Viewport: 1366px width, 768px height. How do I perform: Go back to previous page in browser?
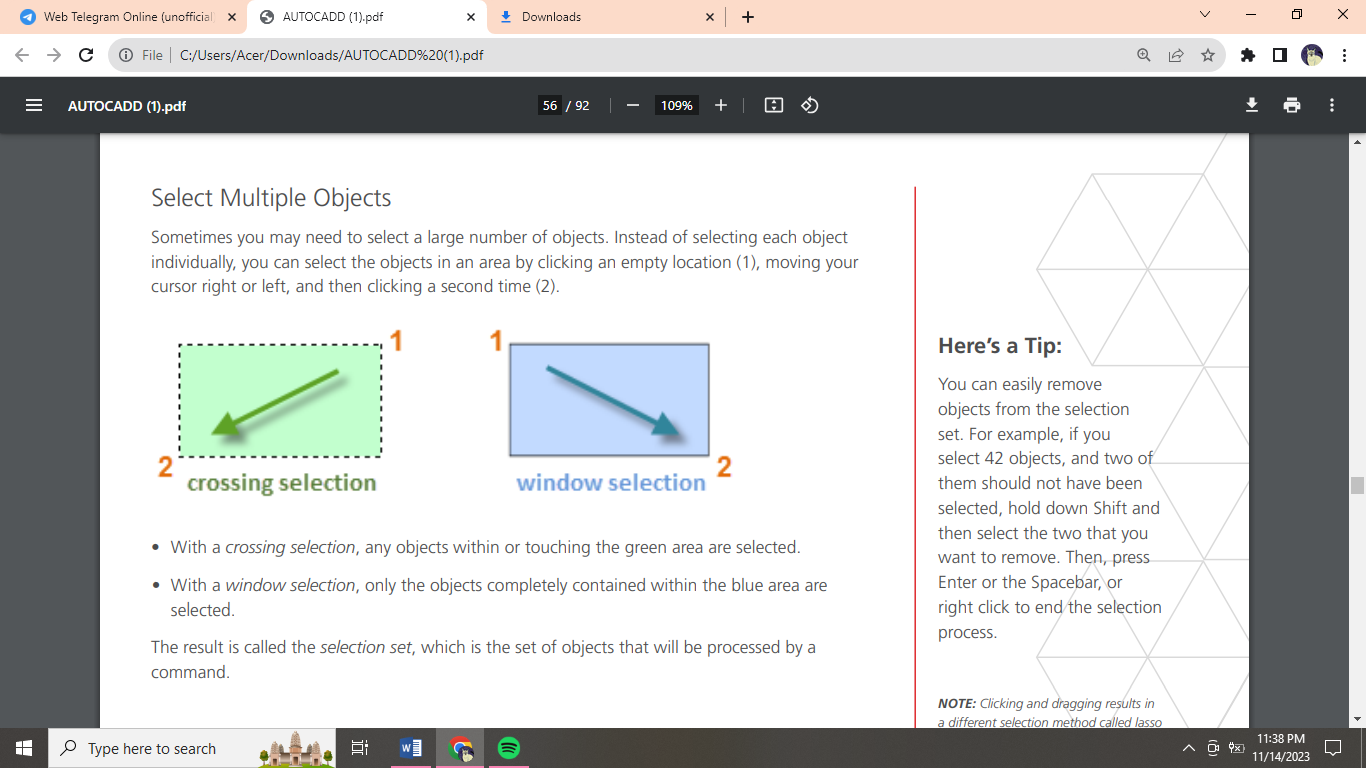(x=22, y=55)
